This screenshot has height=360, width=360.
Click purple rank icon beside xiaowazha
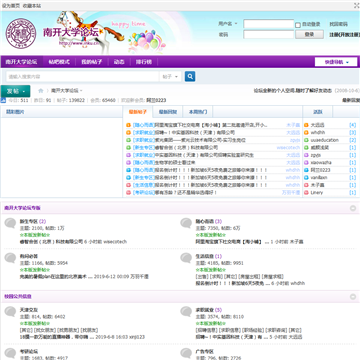point(306,163)
